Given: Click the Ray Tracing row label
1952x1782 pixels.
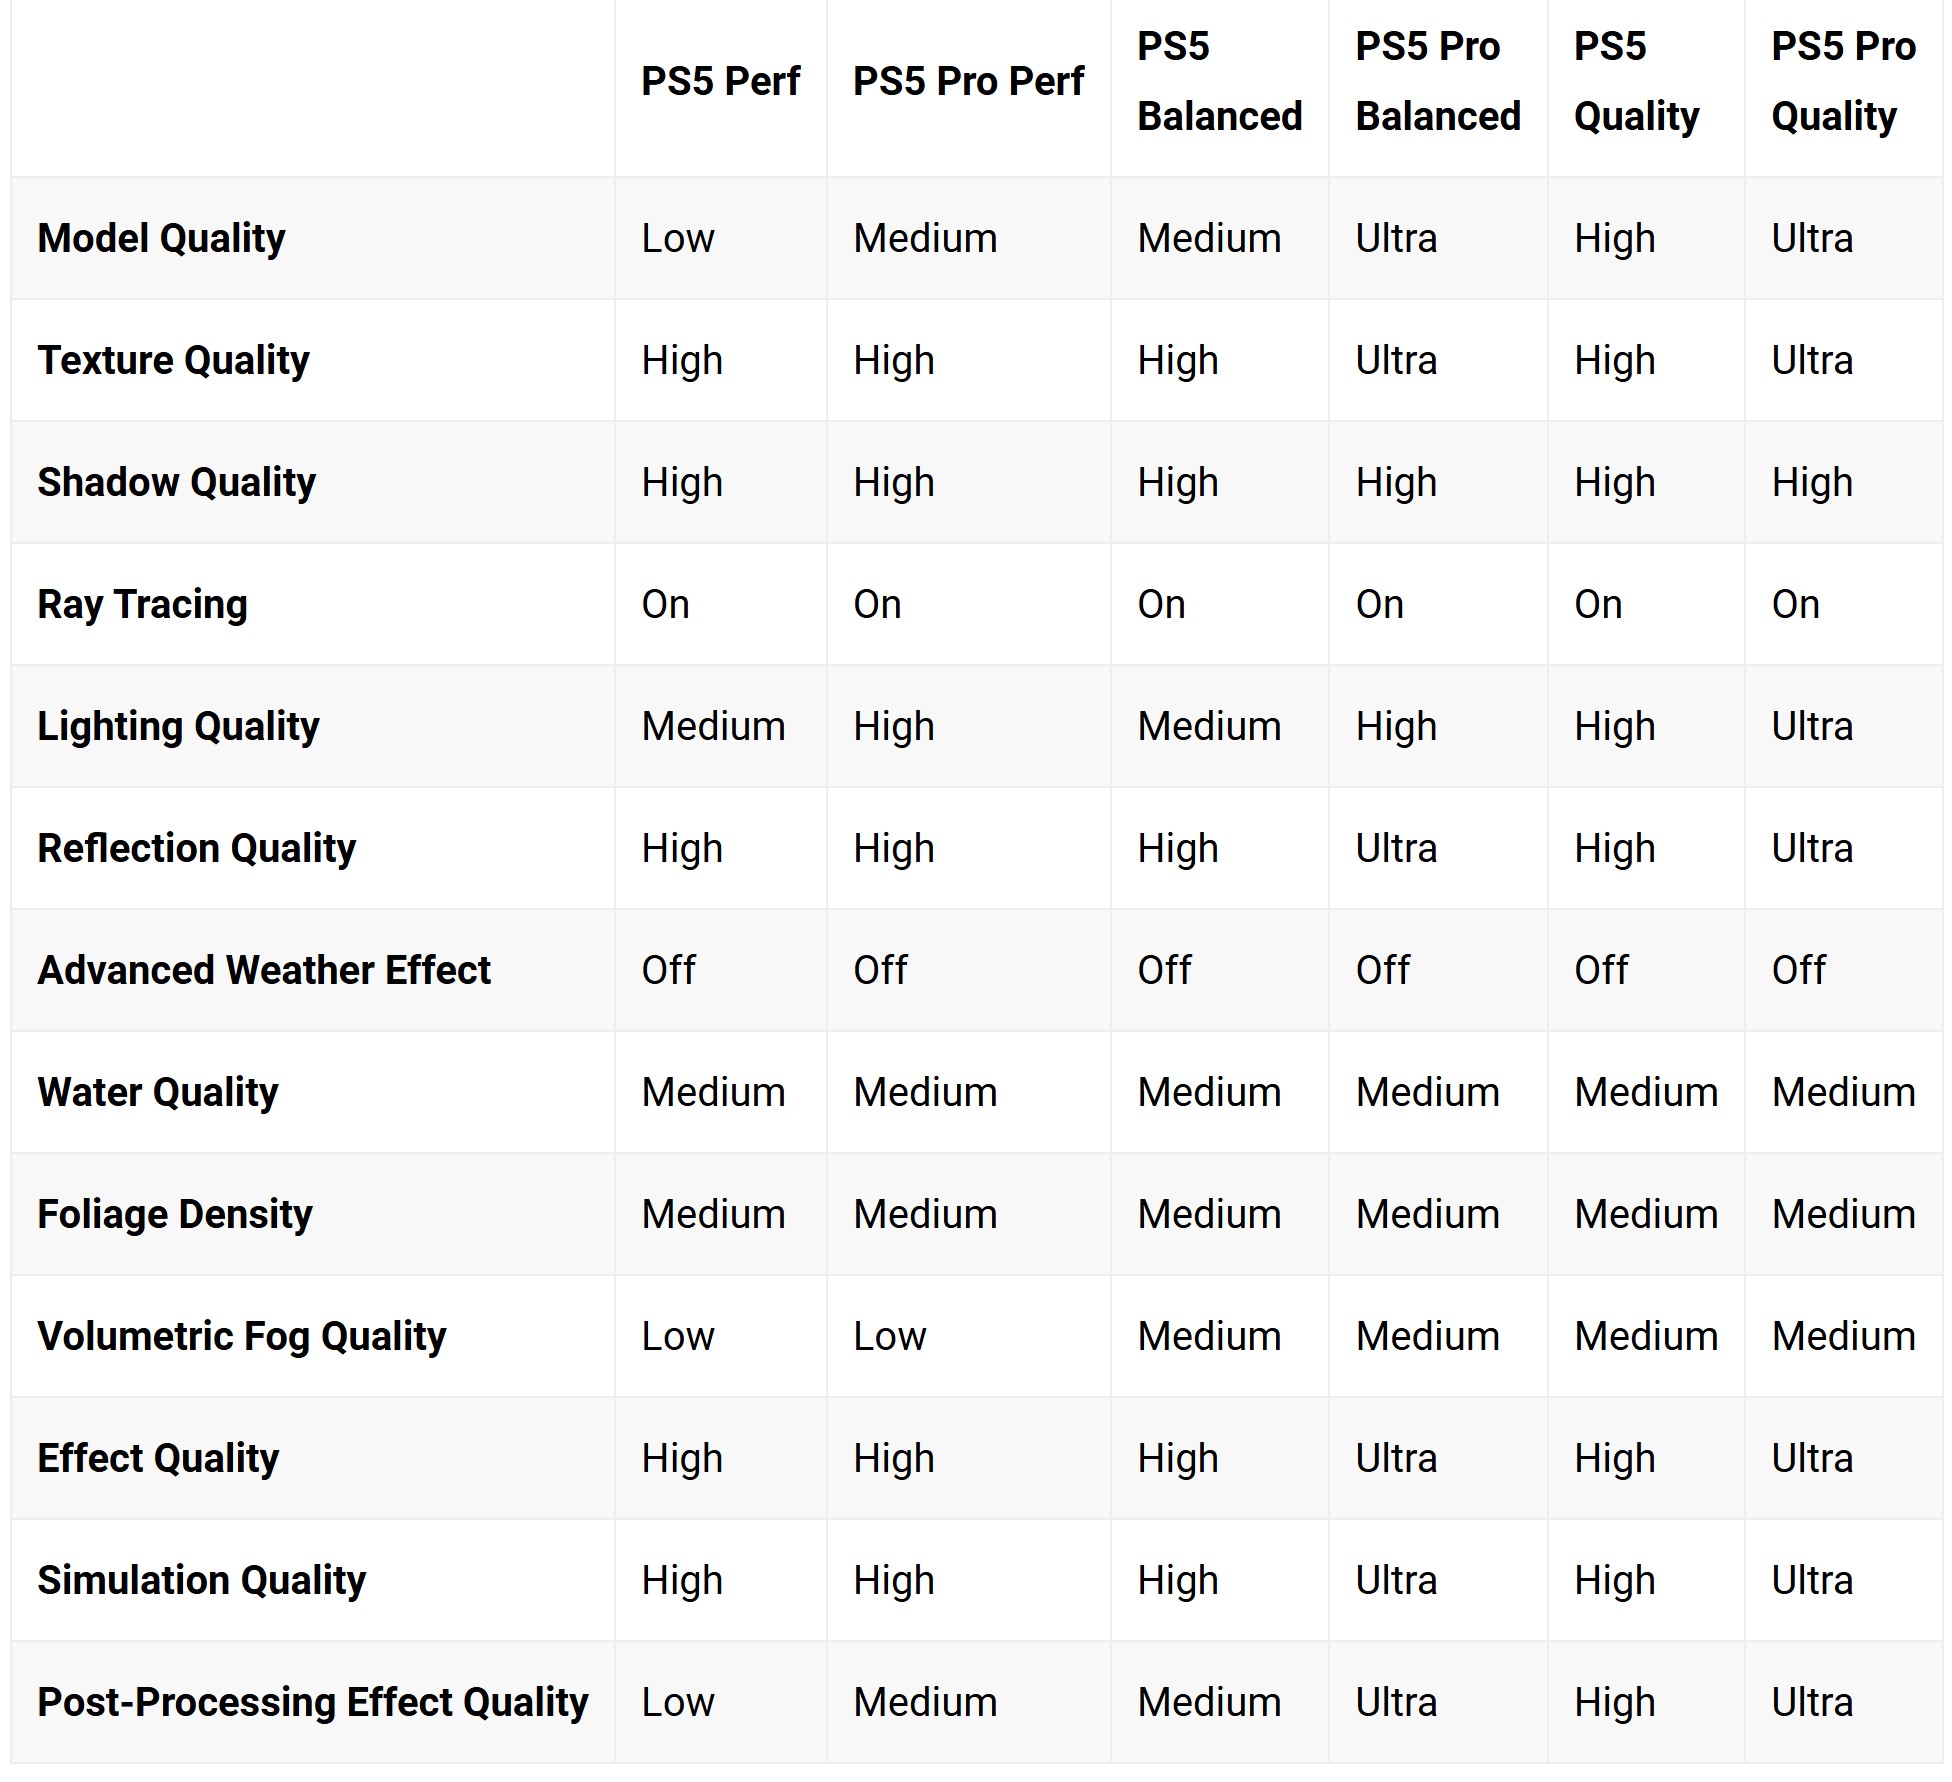Looking at the screenshot, I should click(x=142, y=604).
